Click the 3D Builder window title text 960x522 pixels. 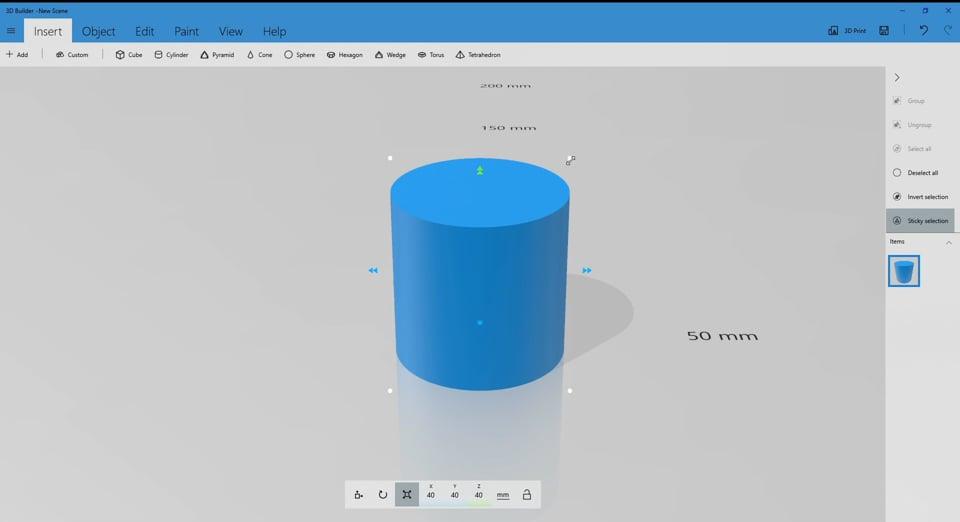tap(37, 10)
